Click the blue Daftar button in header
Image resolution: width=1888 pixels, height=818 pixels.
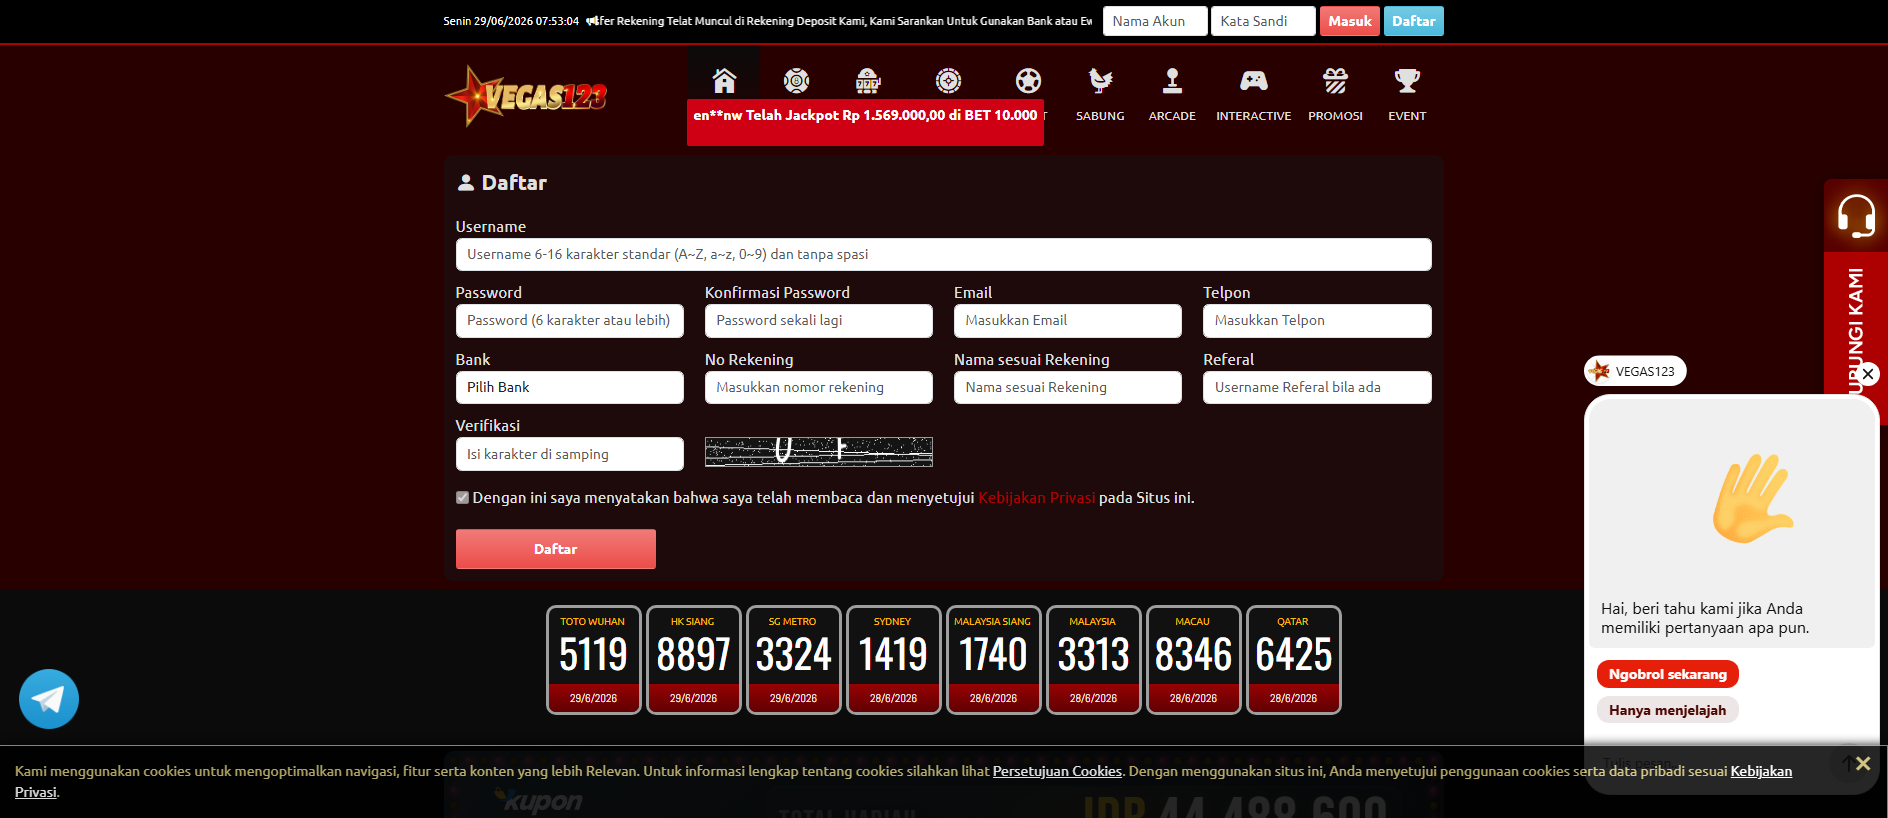pos(1413,21)
